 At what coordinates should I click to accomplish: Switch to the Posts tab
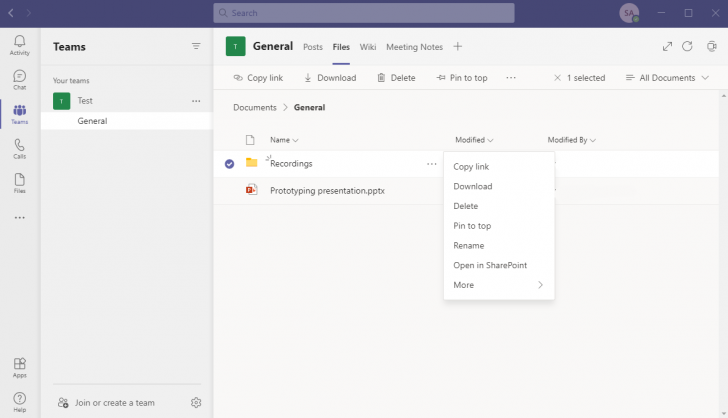tap(312, 47)
